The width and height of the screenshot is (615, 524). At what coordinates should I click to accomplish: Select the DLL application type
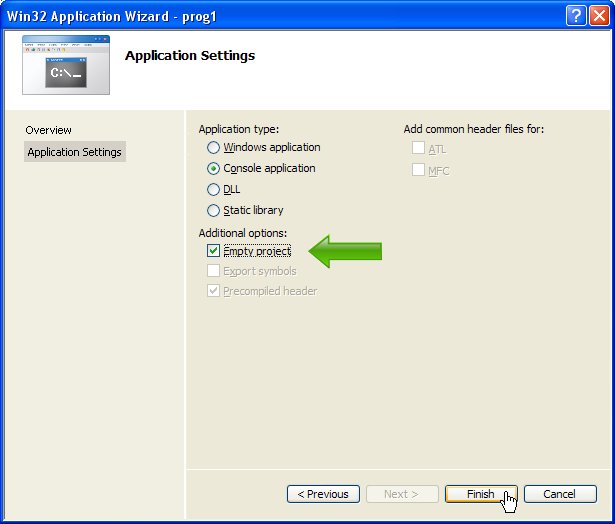(x=213, y=189)
